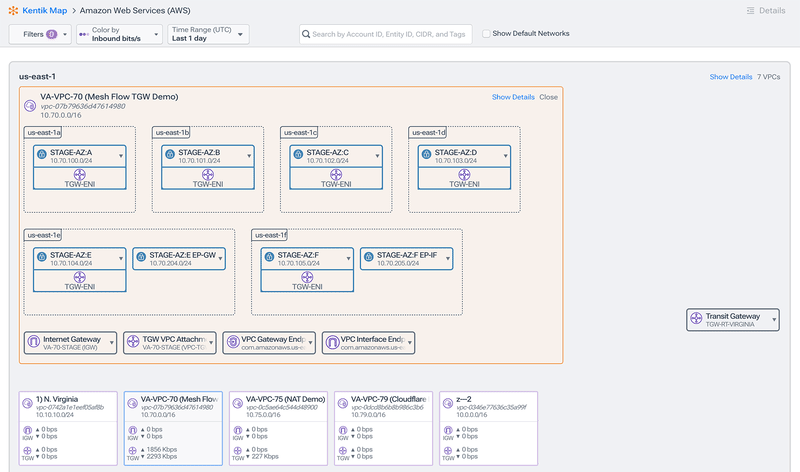Open the Details side panel
800x472 pixels.
point(766,11)
